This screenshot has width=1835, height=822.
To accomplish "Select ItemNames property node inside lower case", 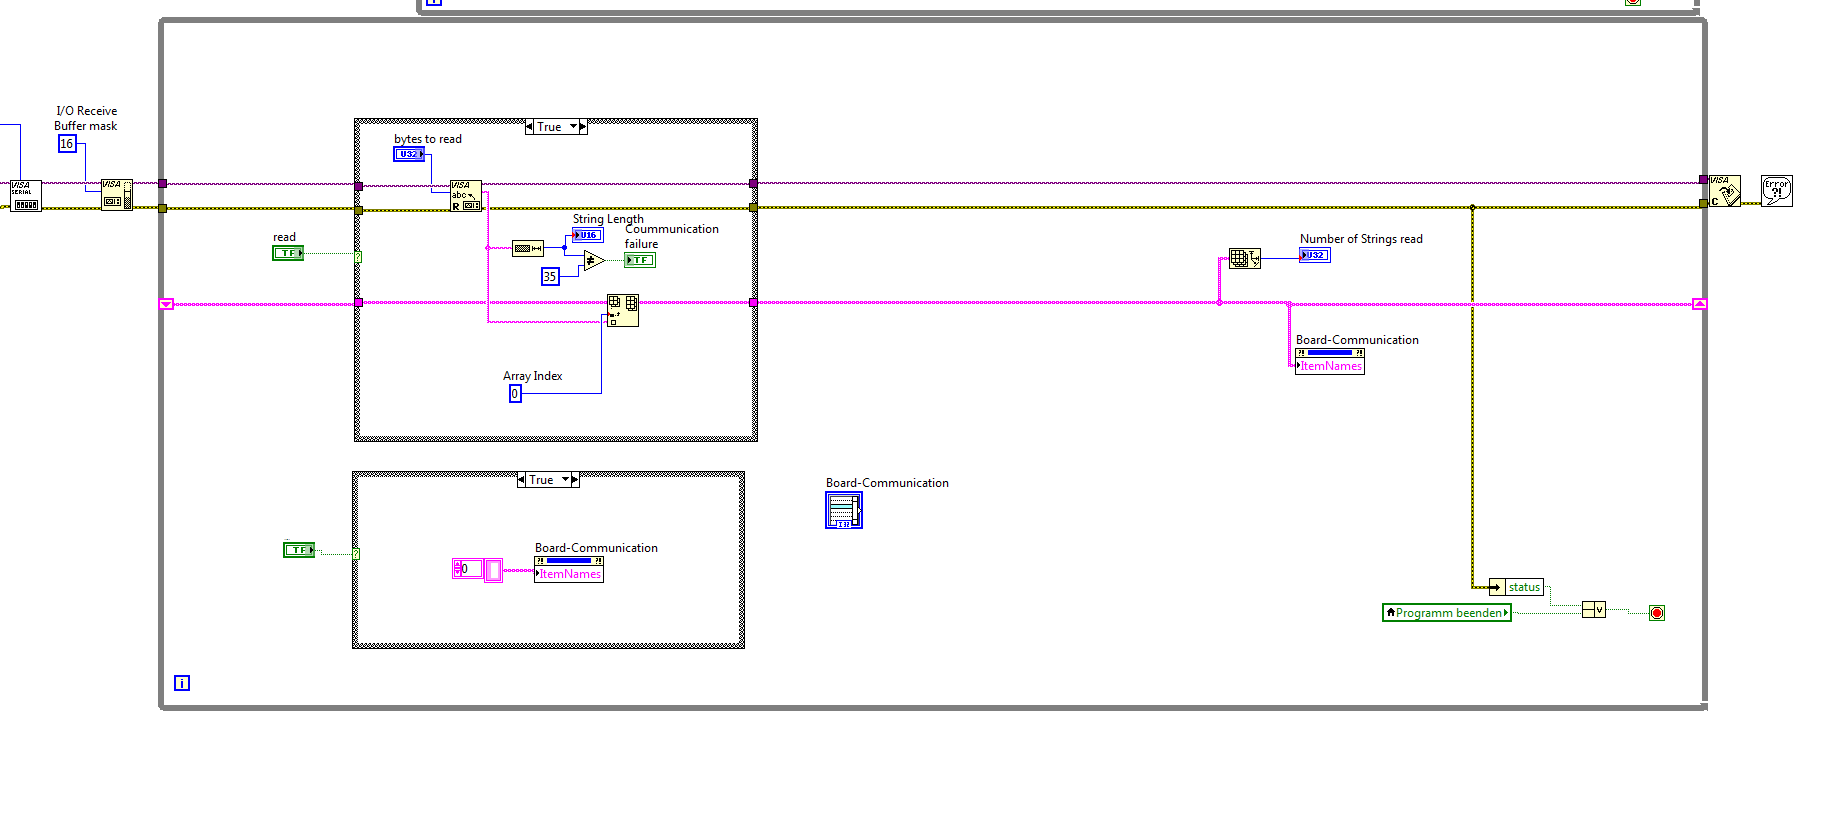I will click(x=569, y=569).
